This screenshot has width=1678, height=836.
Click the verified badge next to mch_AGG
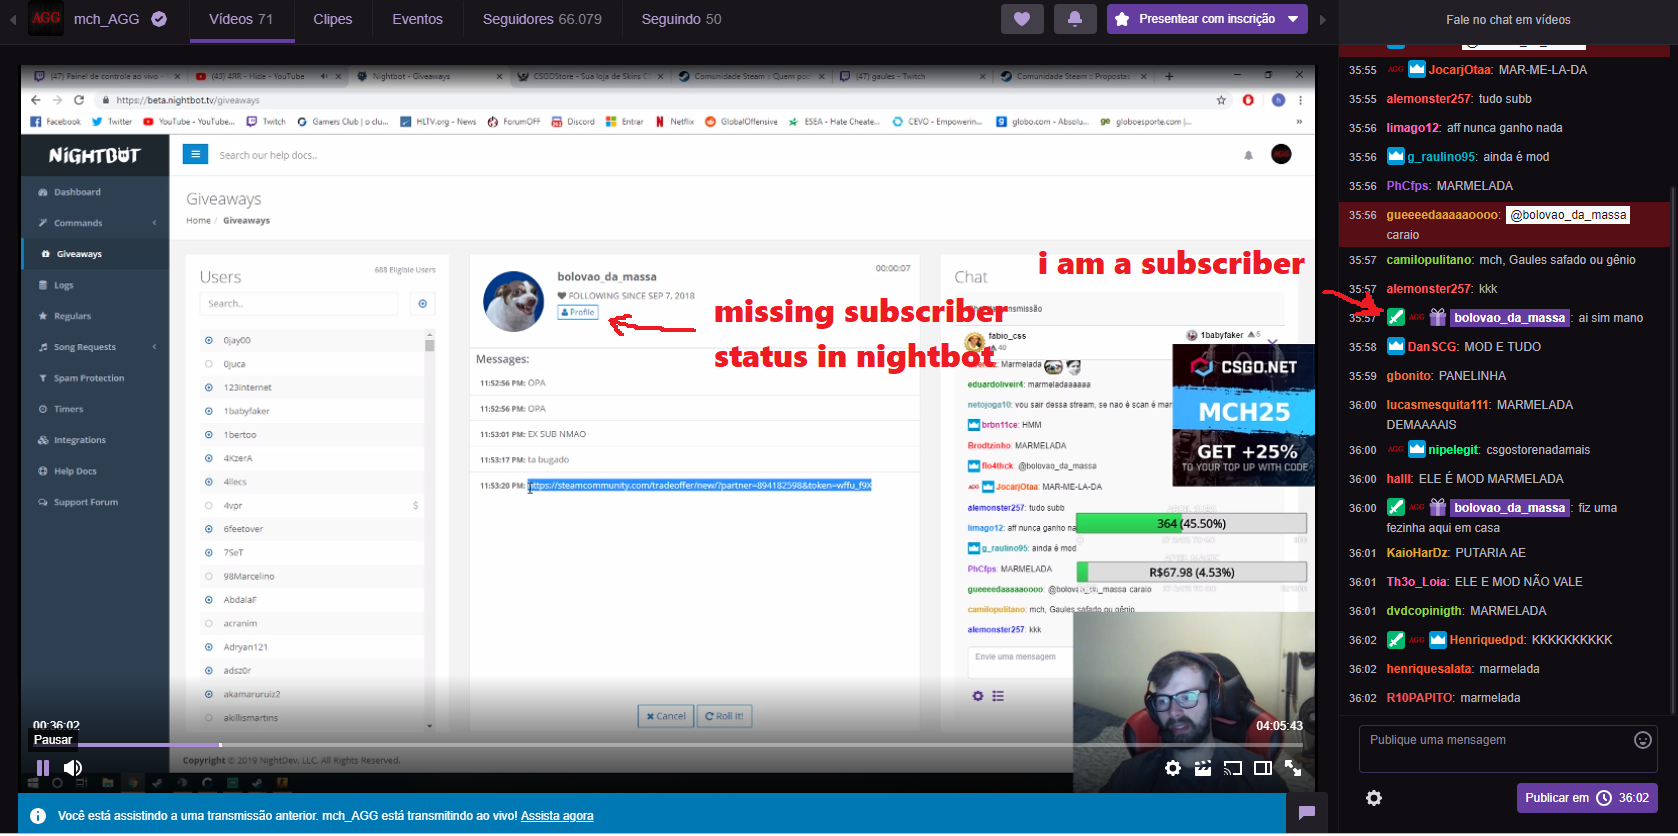(x=159, y=19)
